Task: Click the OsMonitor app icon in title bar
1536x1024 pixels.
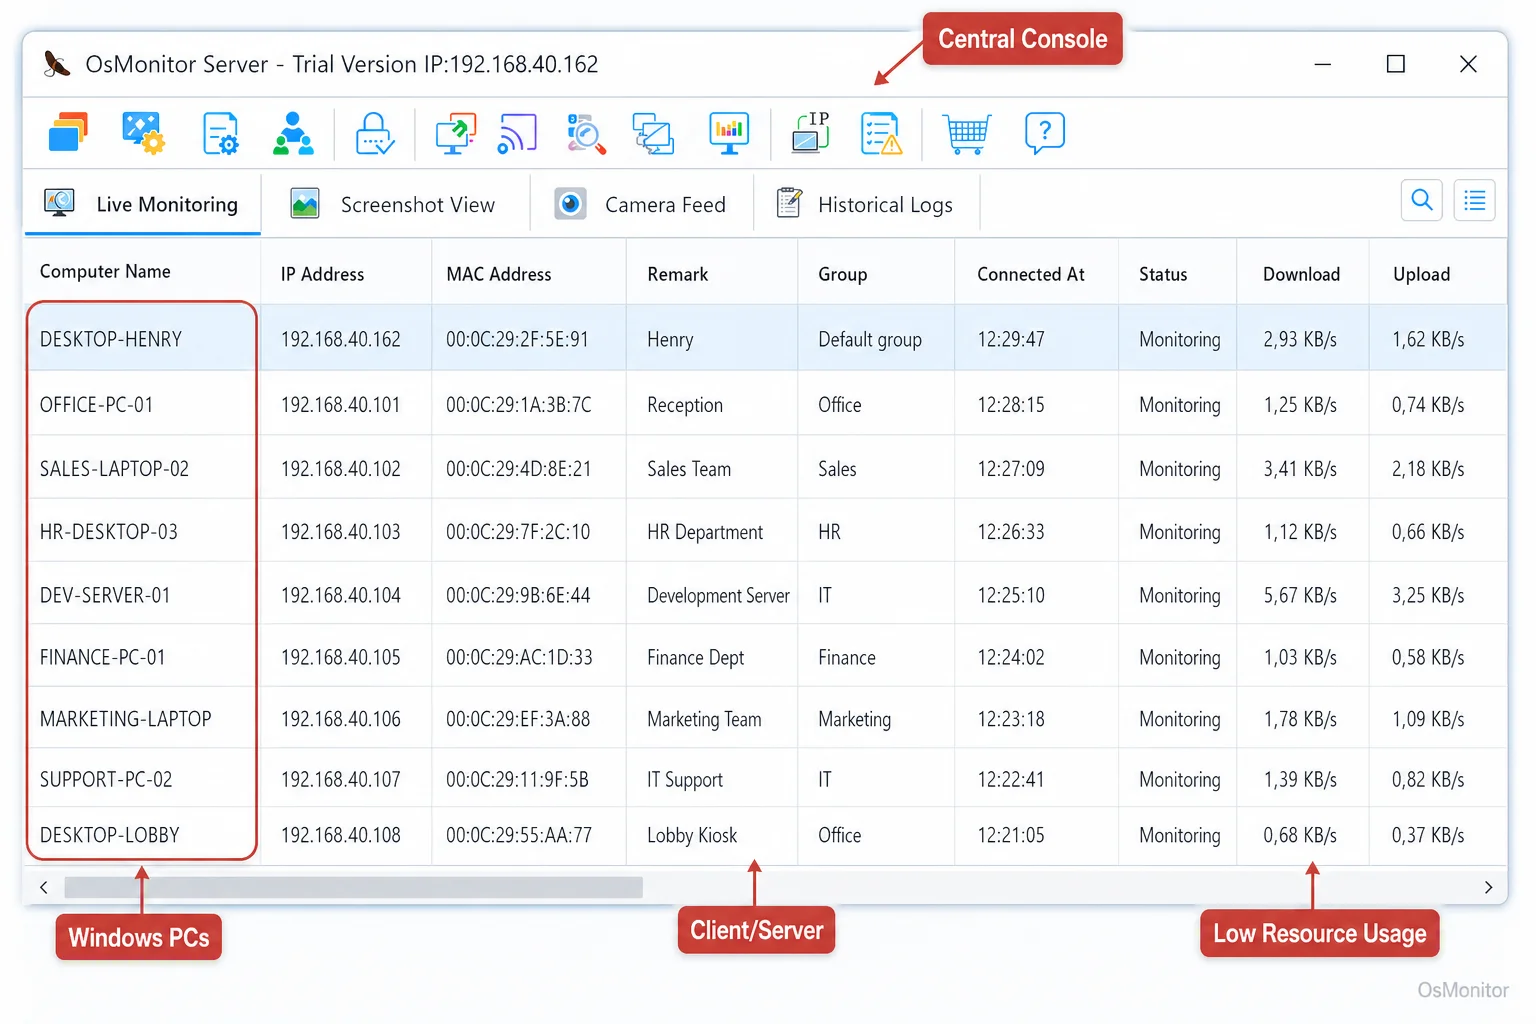Action: click(57, 64)
